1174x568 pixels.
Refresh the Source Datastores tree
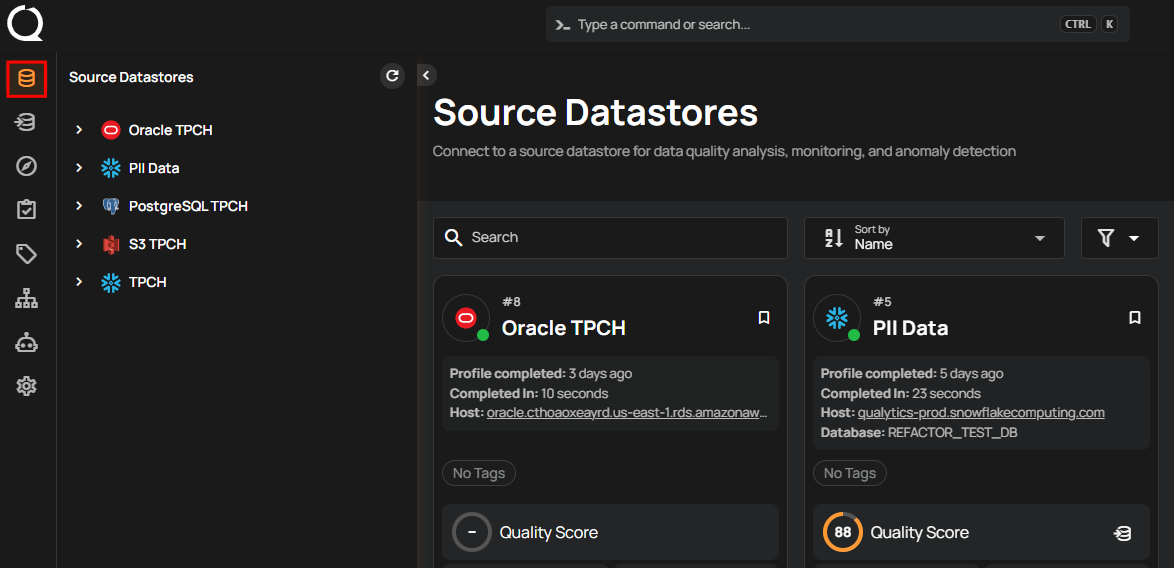pos(392,76)
